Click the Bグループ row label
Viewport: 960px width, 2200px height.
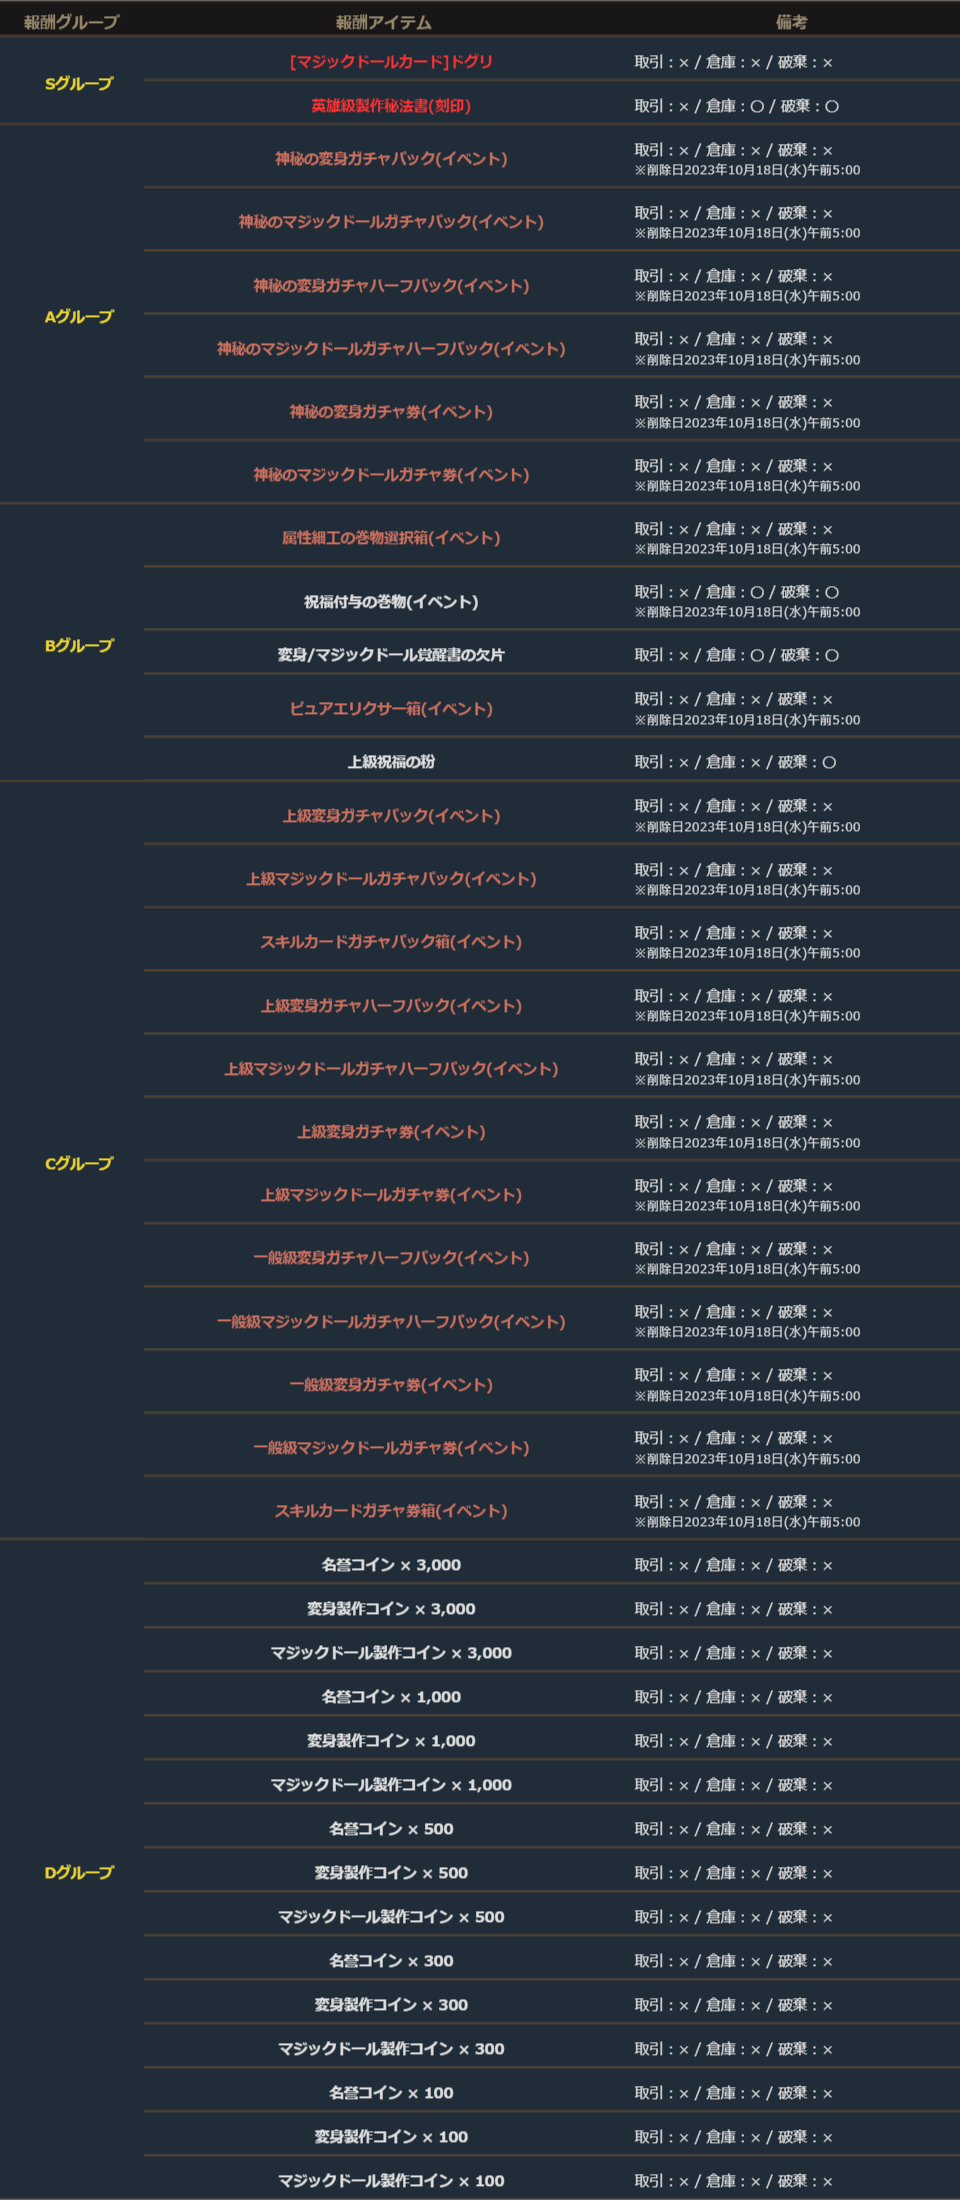tap(79, 646)
